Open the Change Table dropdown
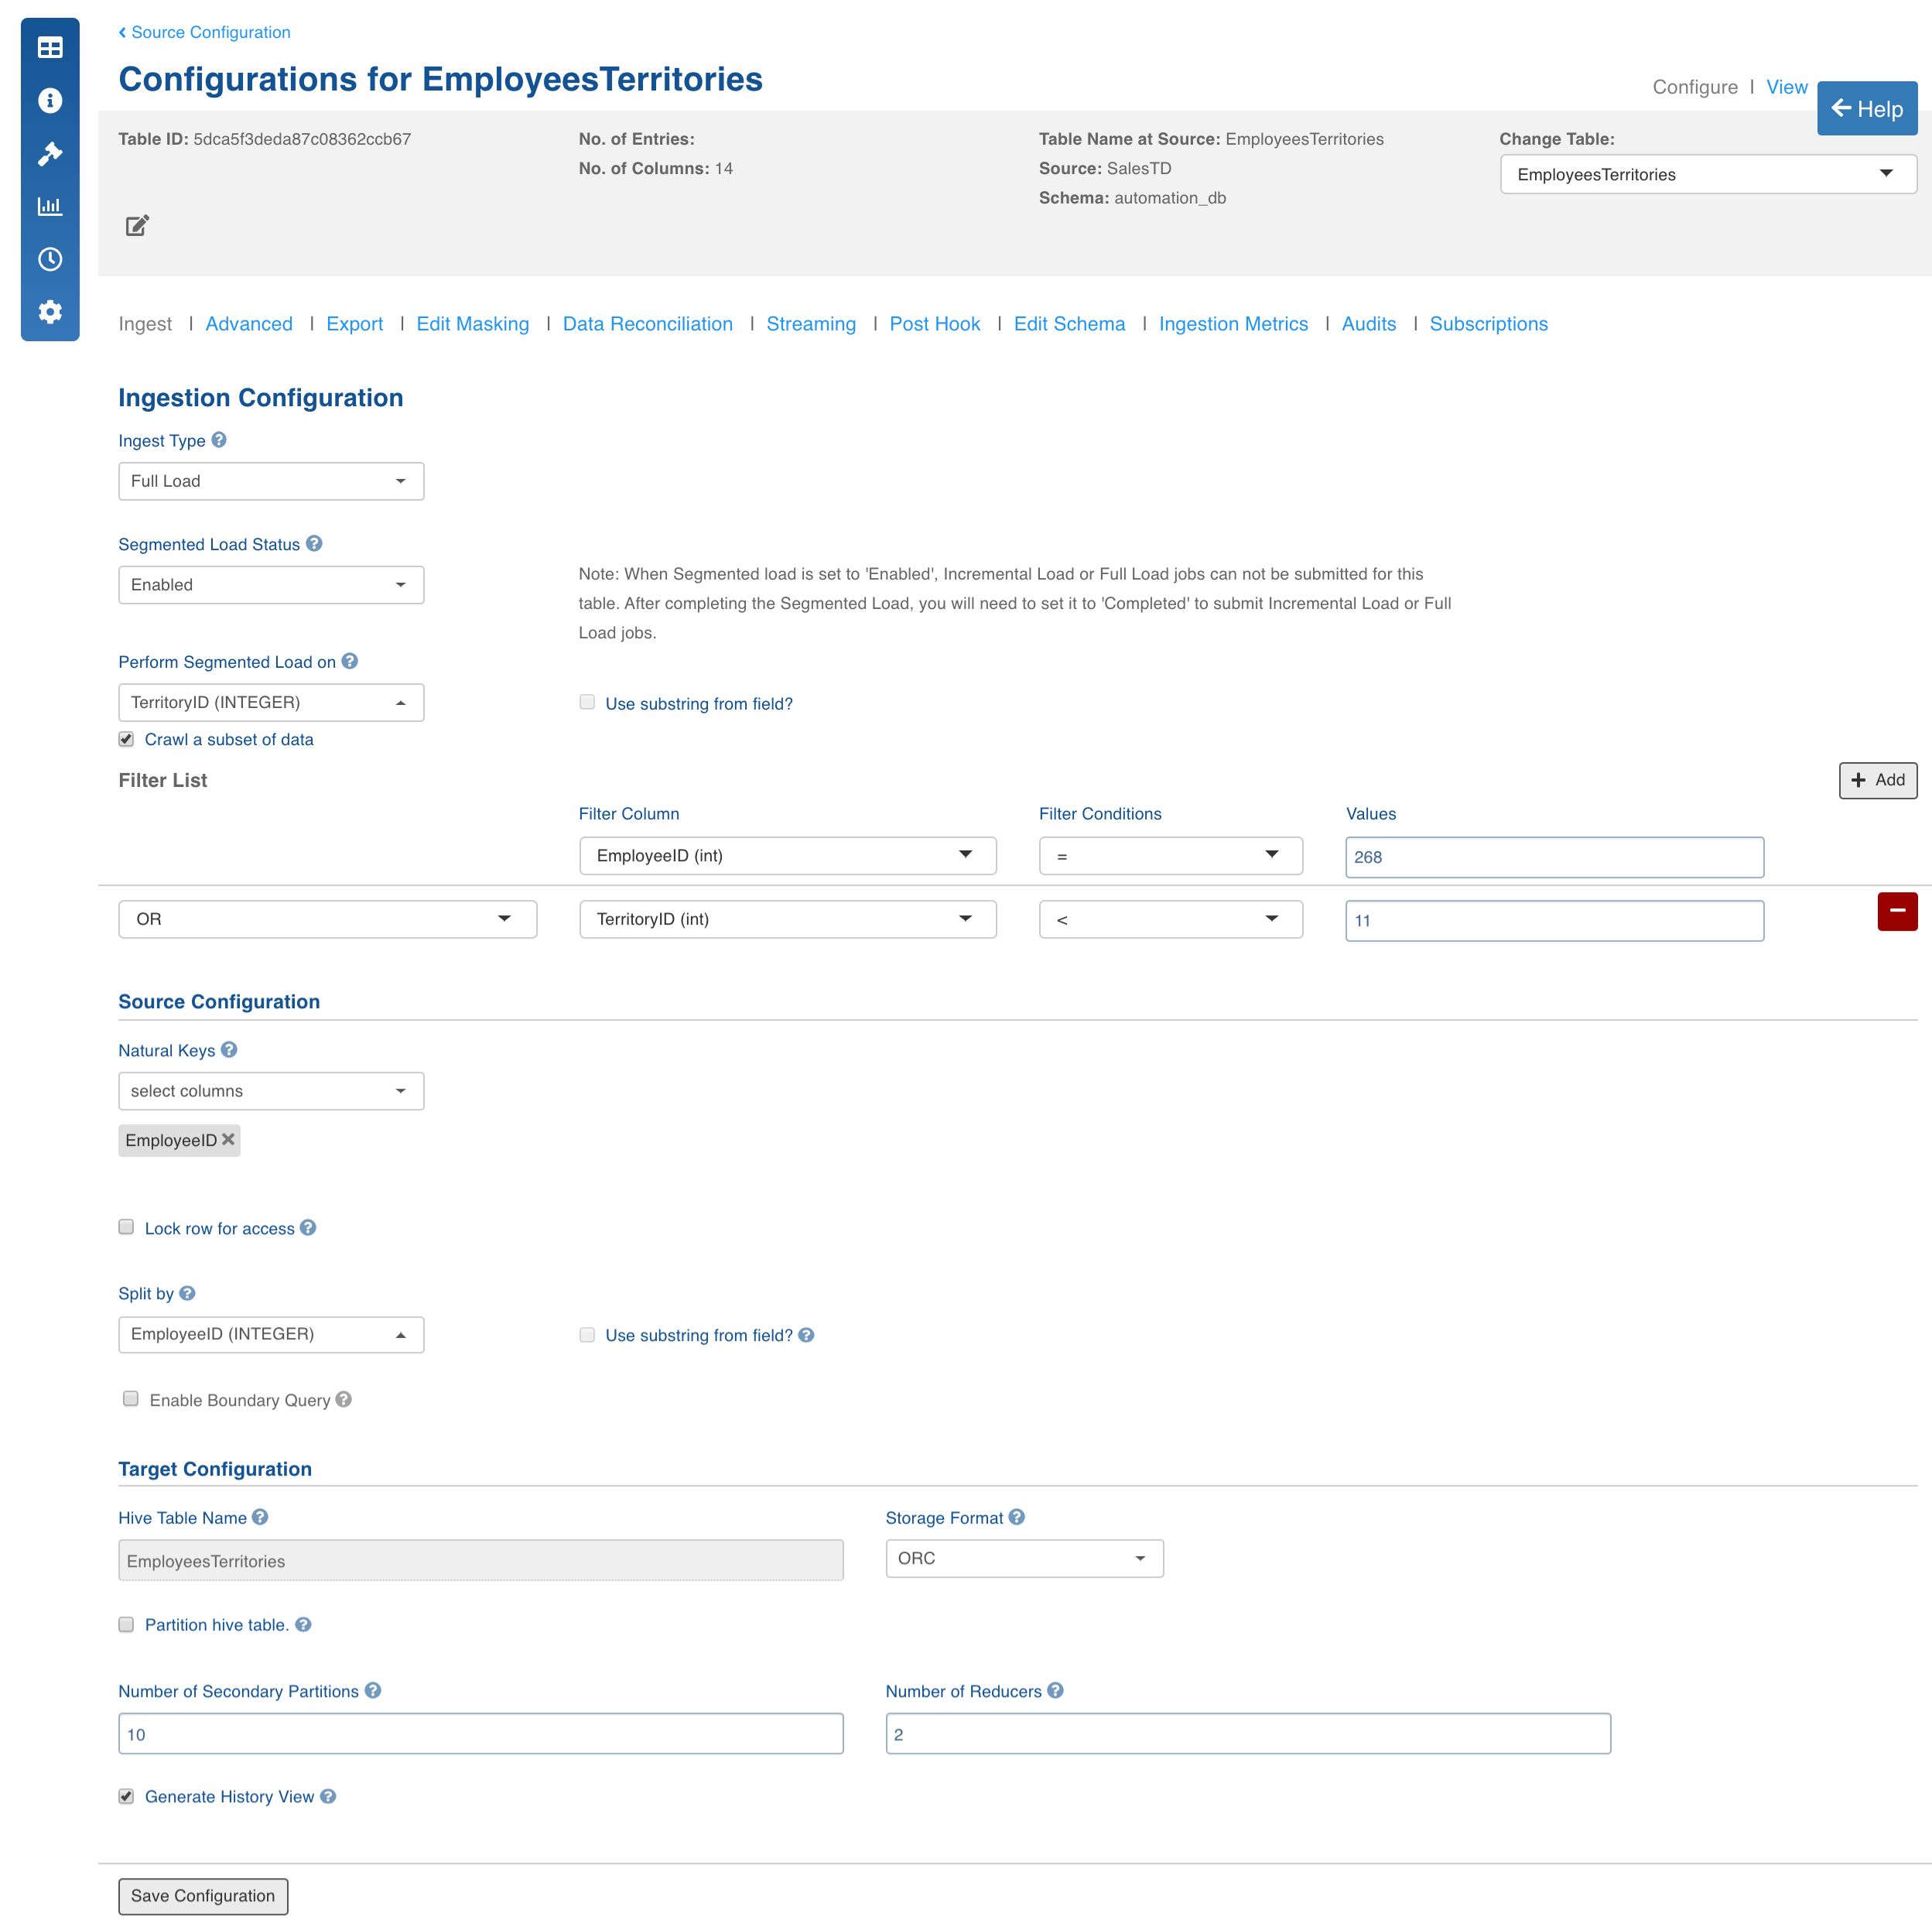1932x1926 pixels. click(x=1708, y=174)
